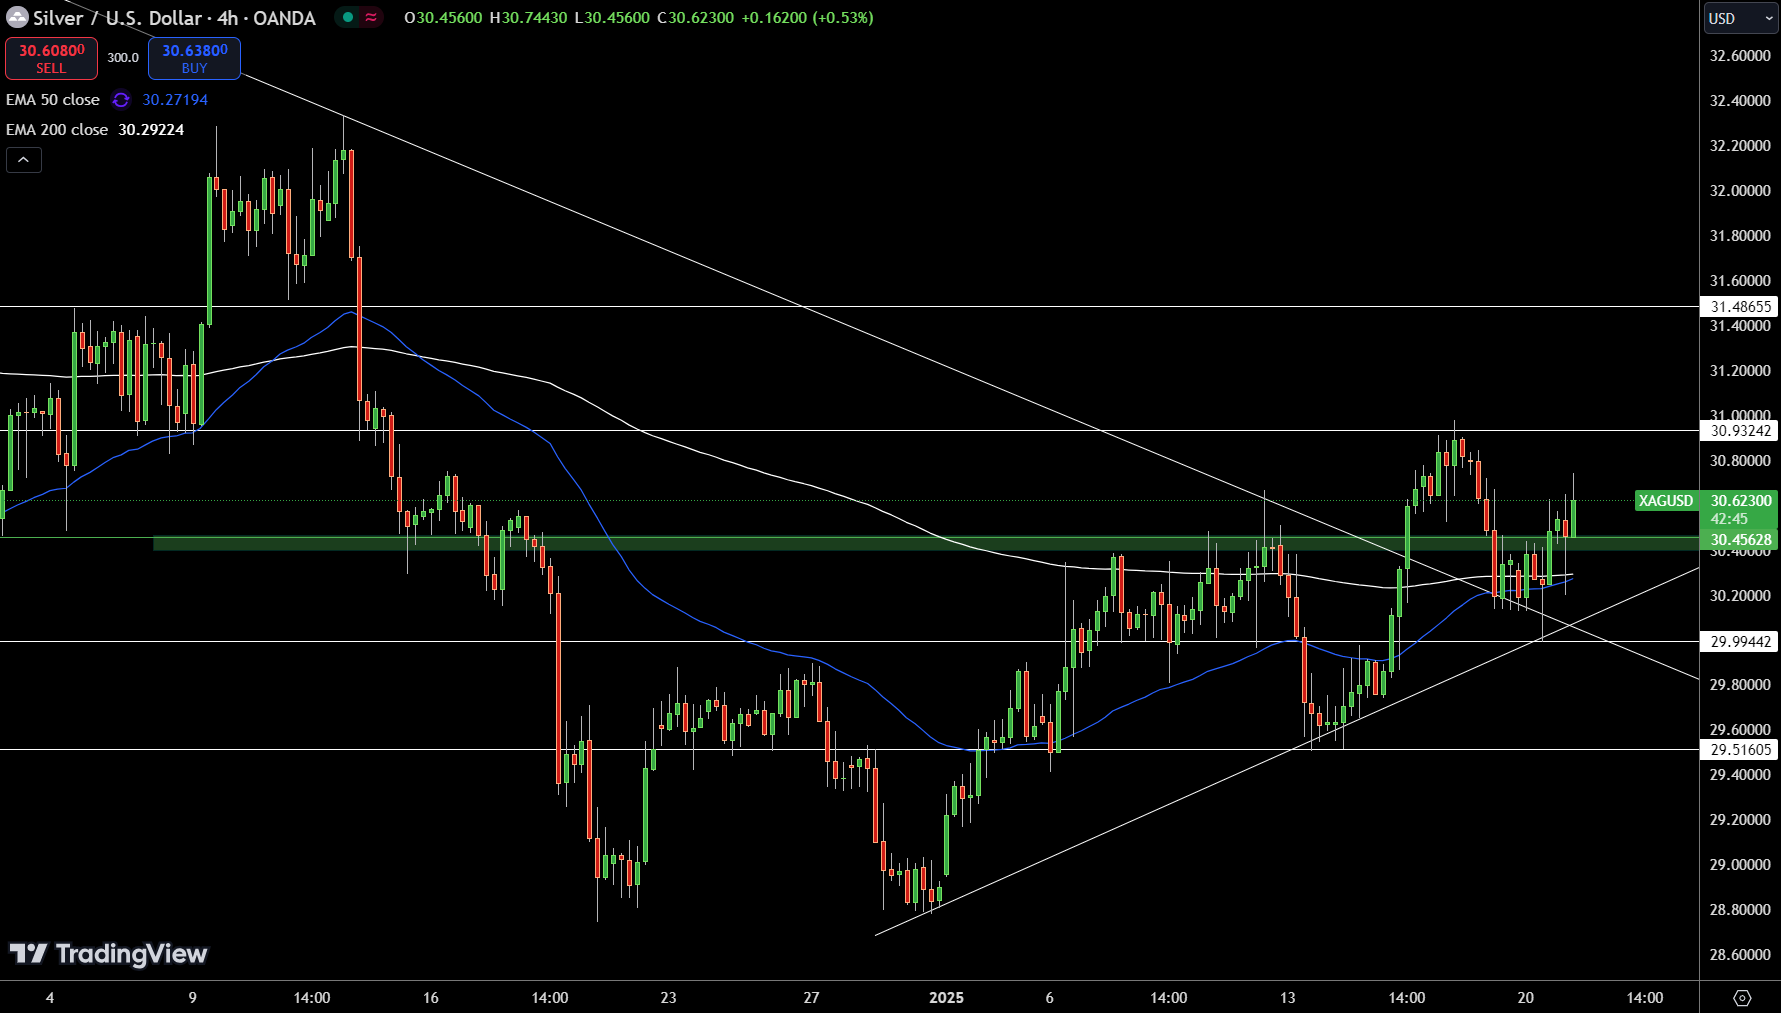Click the change +0.16200 (+0.53%) value
Viewport: 1781px width, 1013px height.
tap(807, 18)
